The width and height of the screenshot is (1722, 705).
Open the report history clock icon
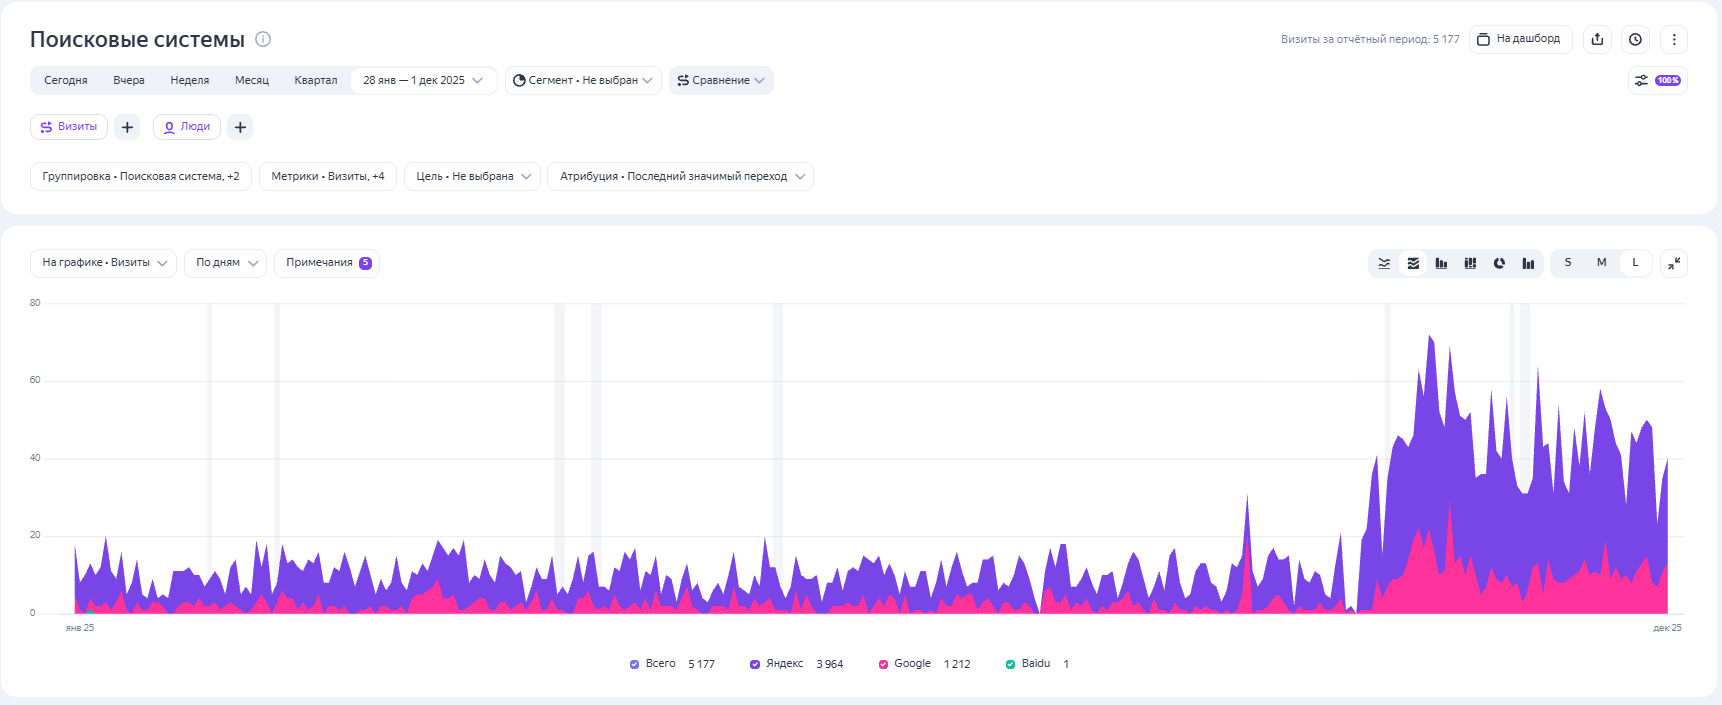click(1635, 39)
